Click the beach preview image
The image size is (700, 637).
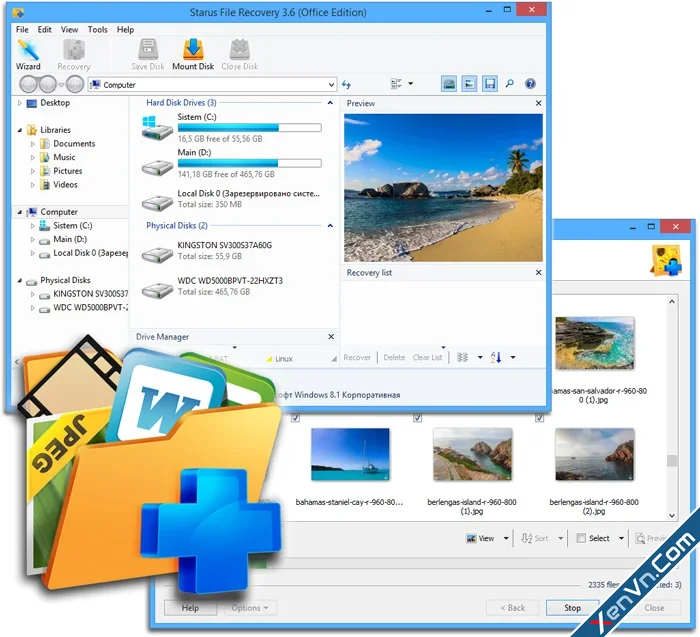(443, 187)
